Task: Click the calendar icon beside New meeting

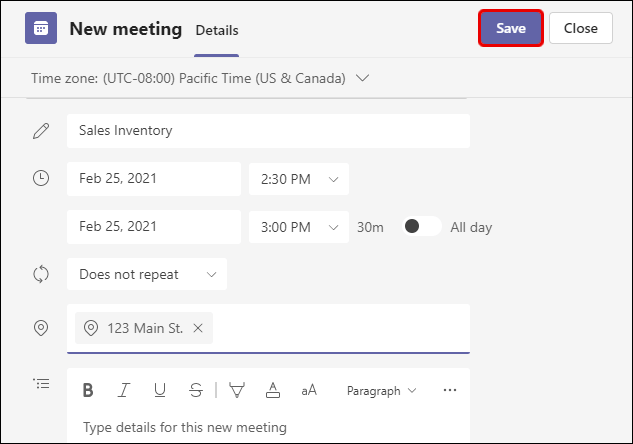Action: (x=41, y=28)
